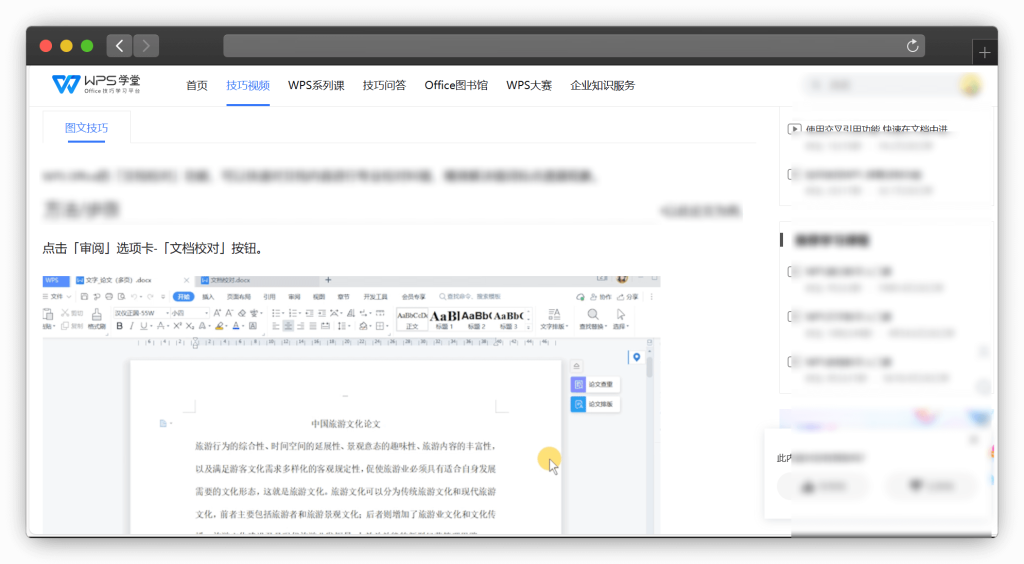Viewport: 1024px width, 564px height.
Task: Click the borders grid icon
Action: tap(380, 326)
